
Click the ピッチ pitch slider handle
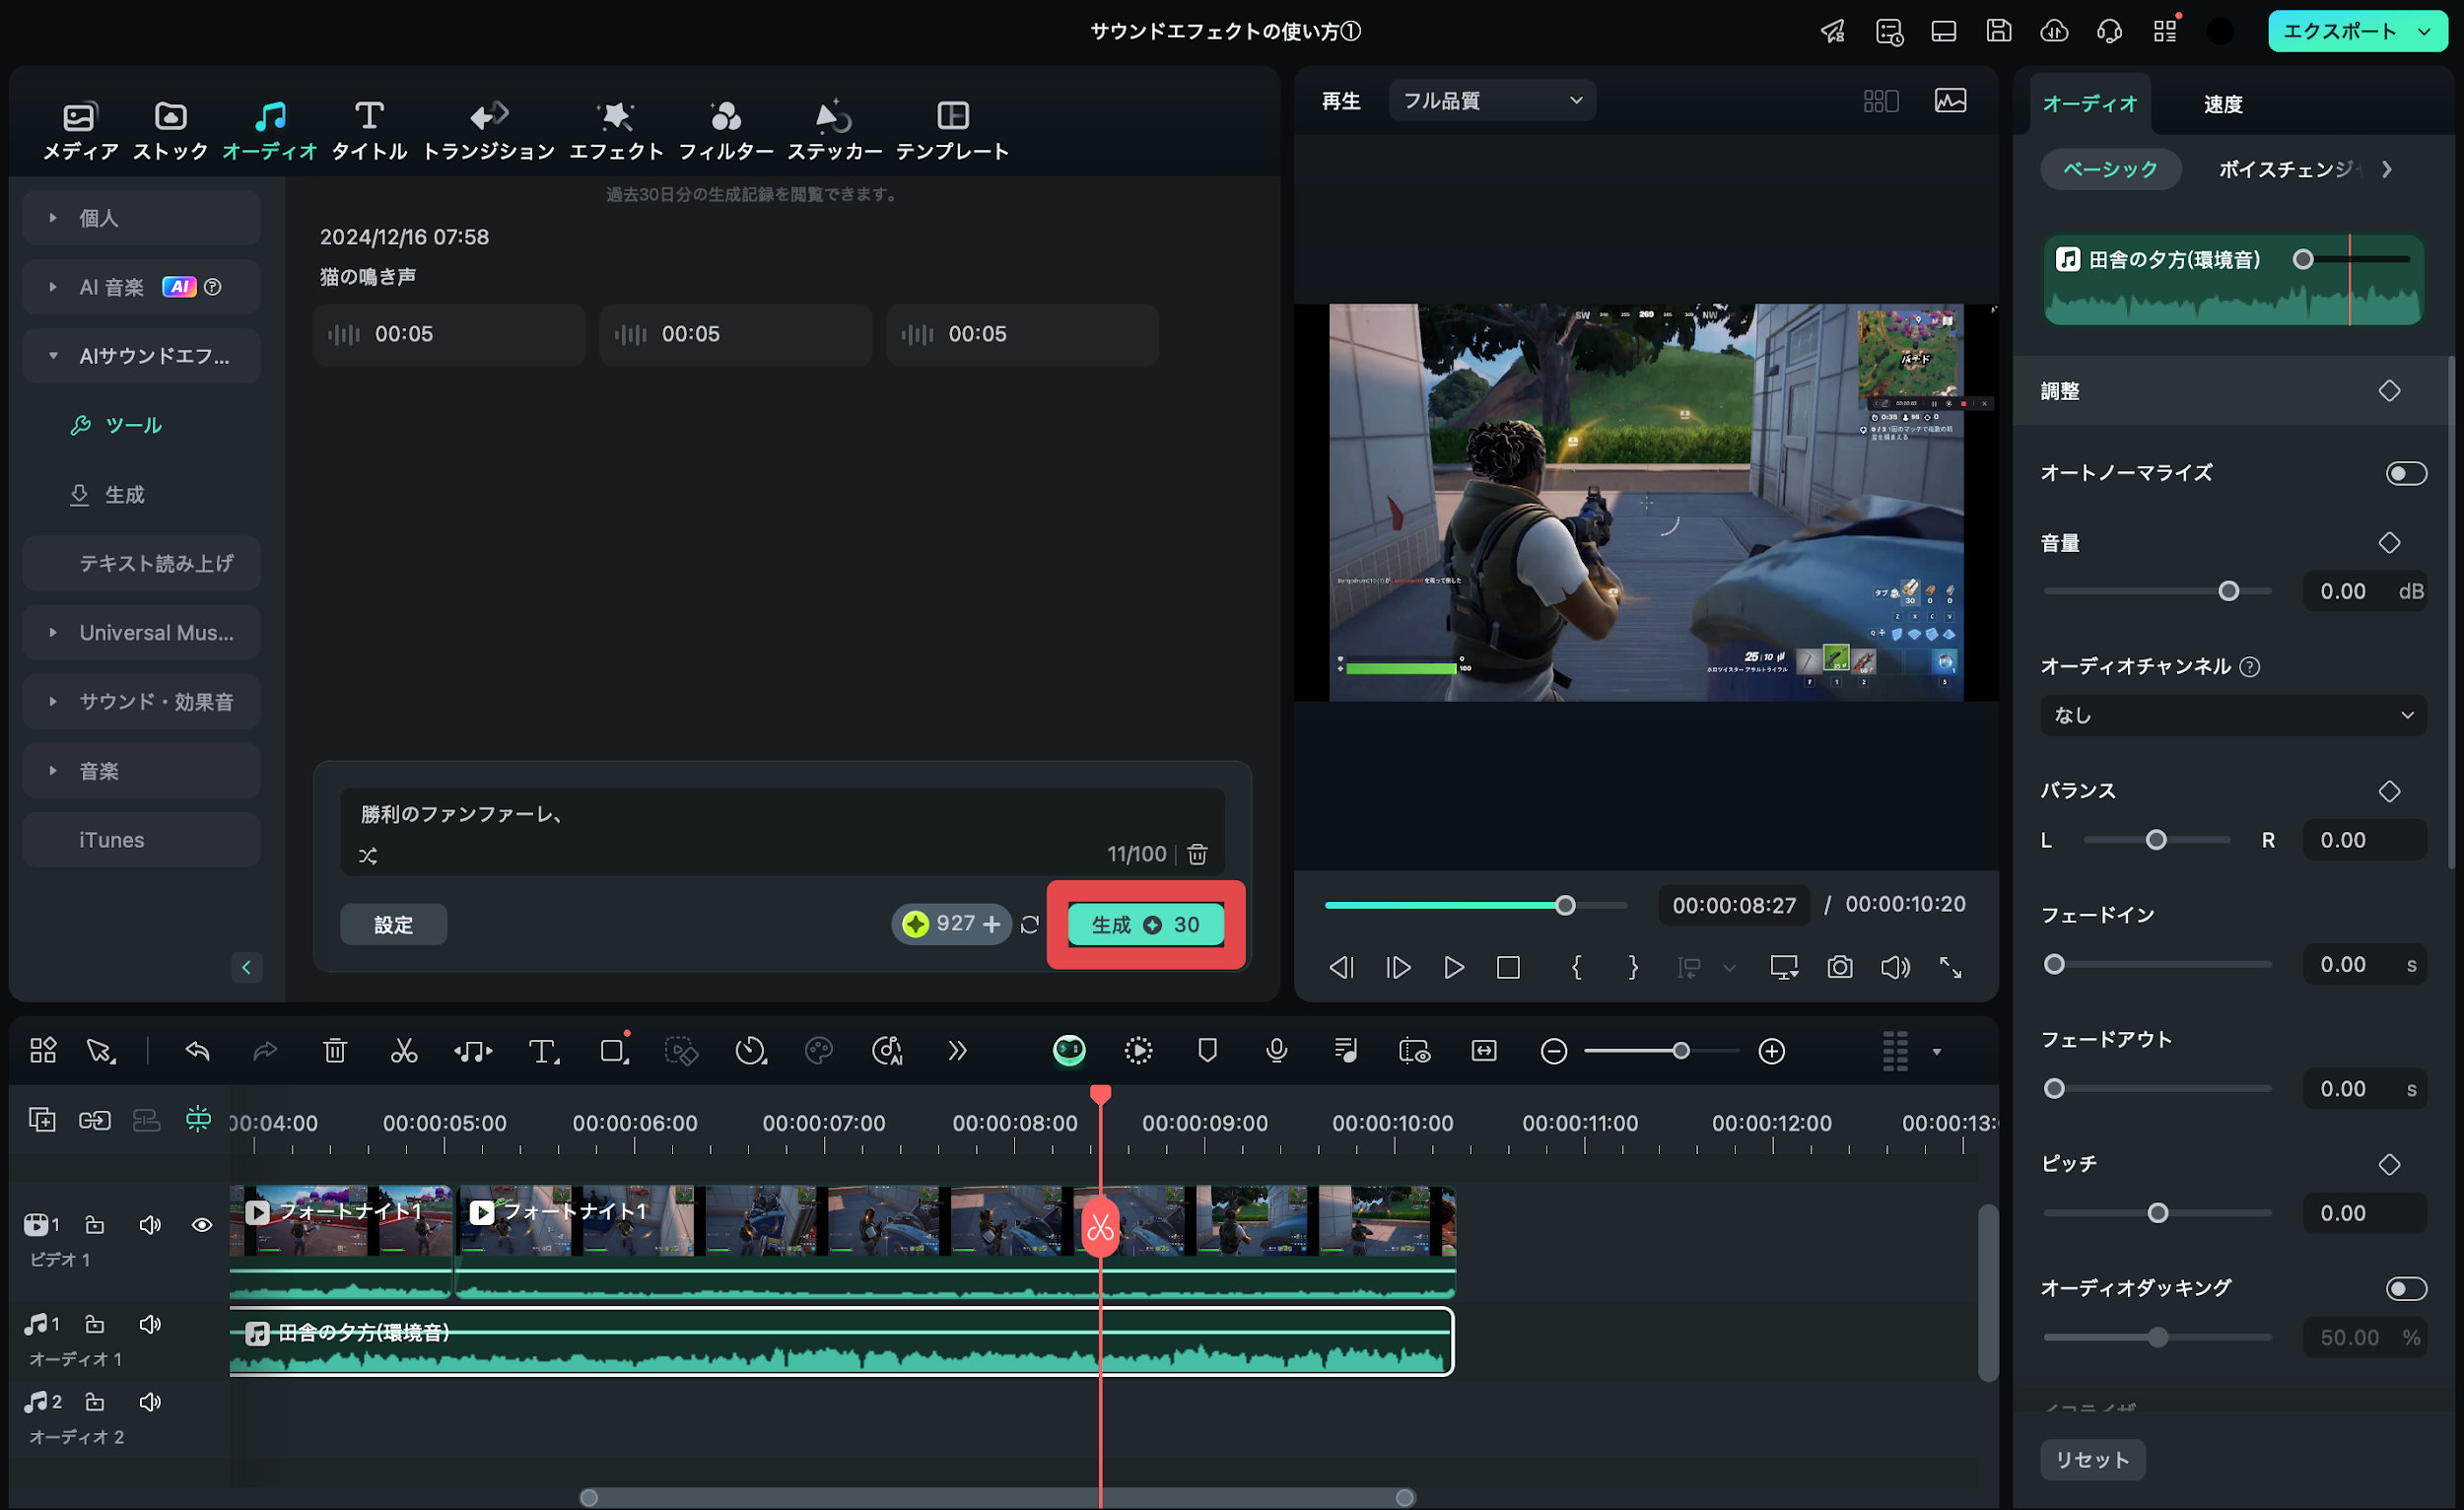(x=2158, y=1213)
